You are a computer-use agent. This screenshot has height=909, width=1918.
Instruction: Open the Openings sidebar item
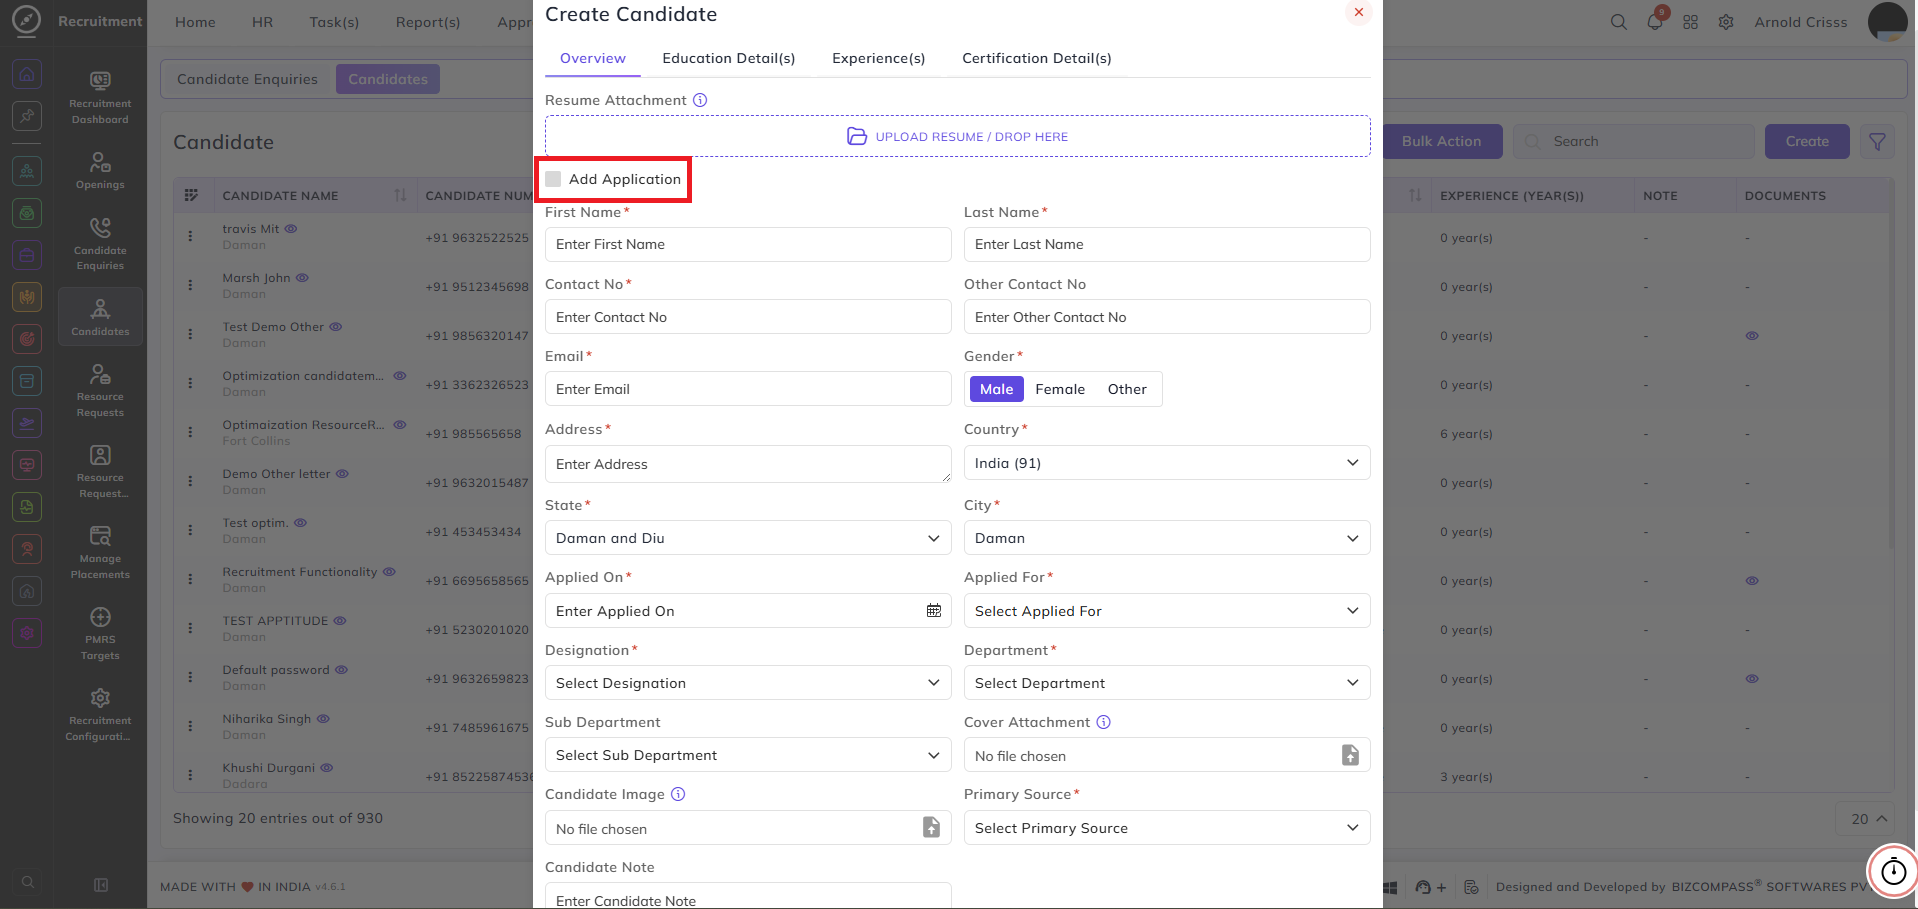(100, 170)
